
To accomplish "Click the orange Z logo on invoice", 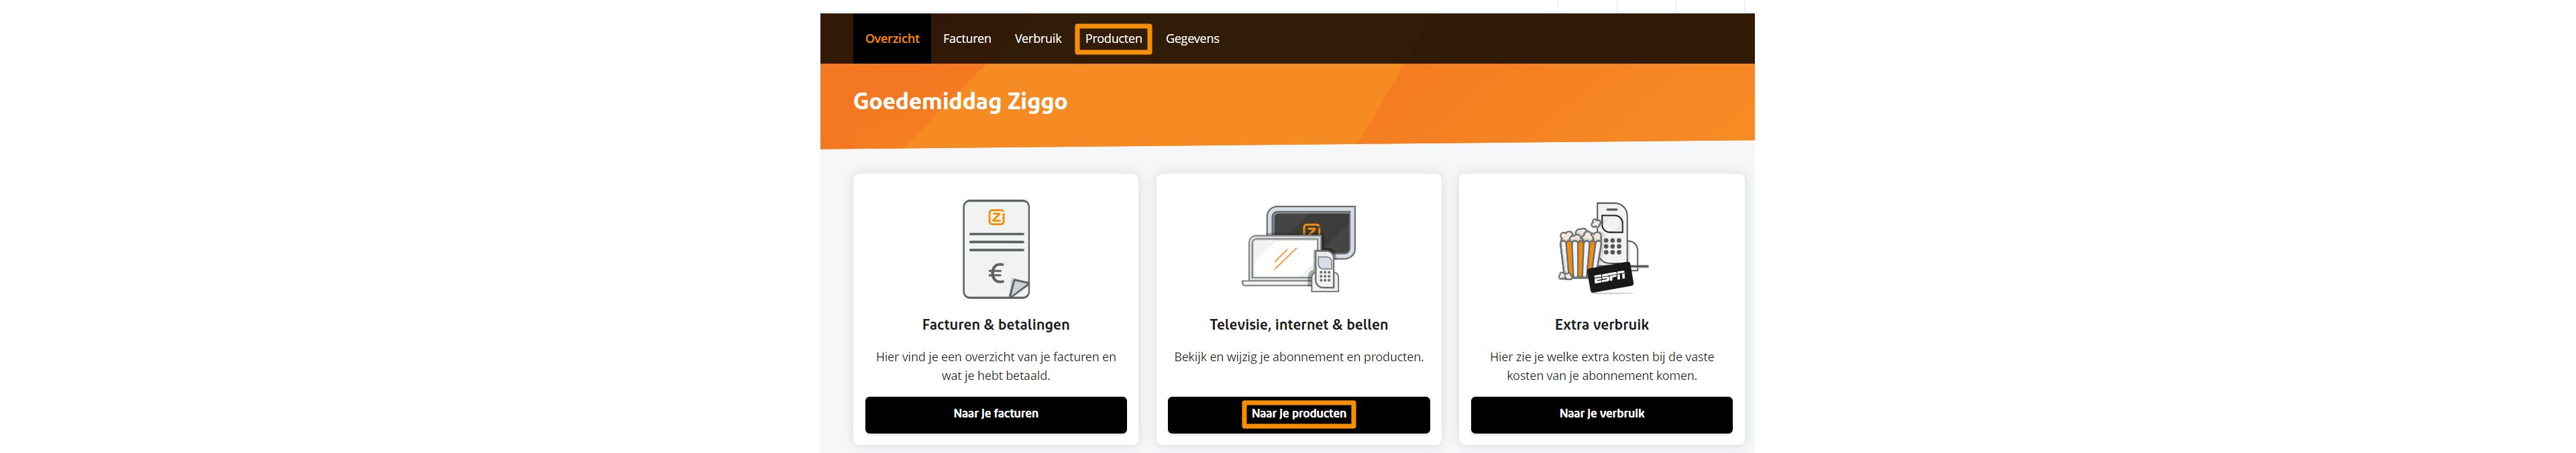I will pyautogui.click(x=996, y=217).
